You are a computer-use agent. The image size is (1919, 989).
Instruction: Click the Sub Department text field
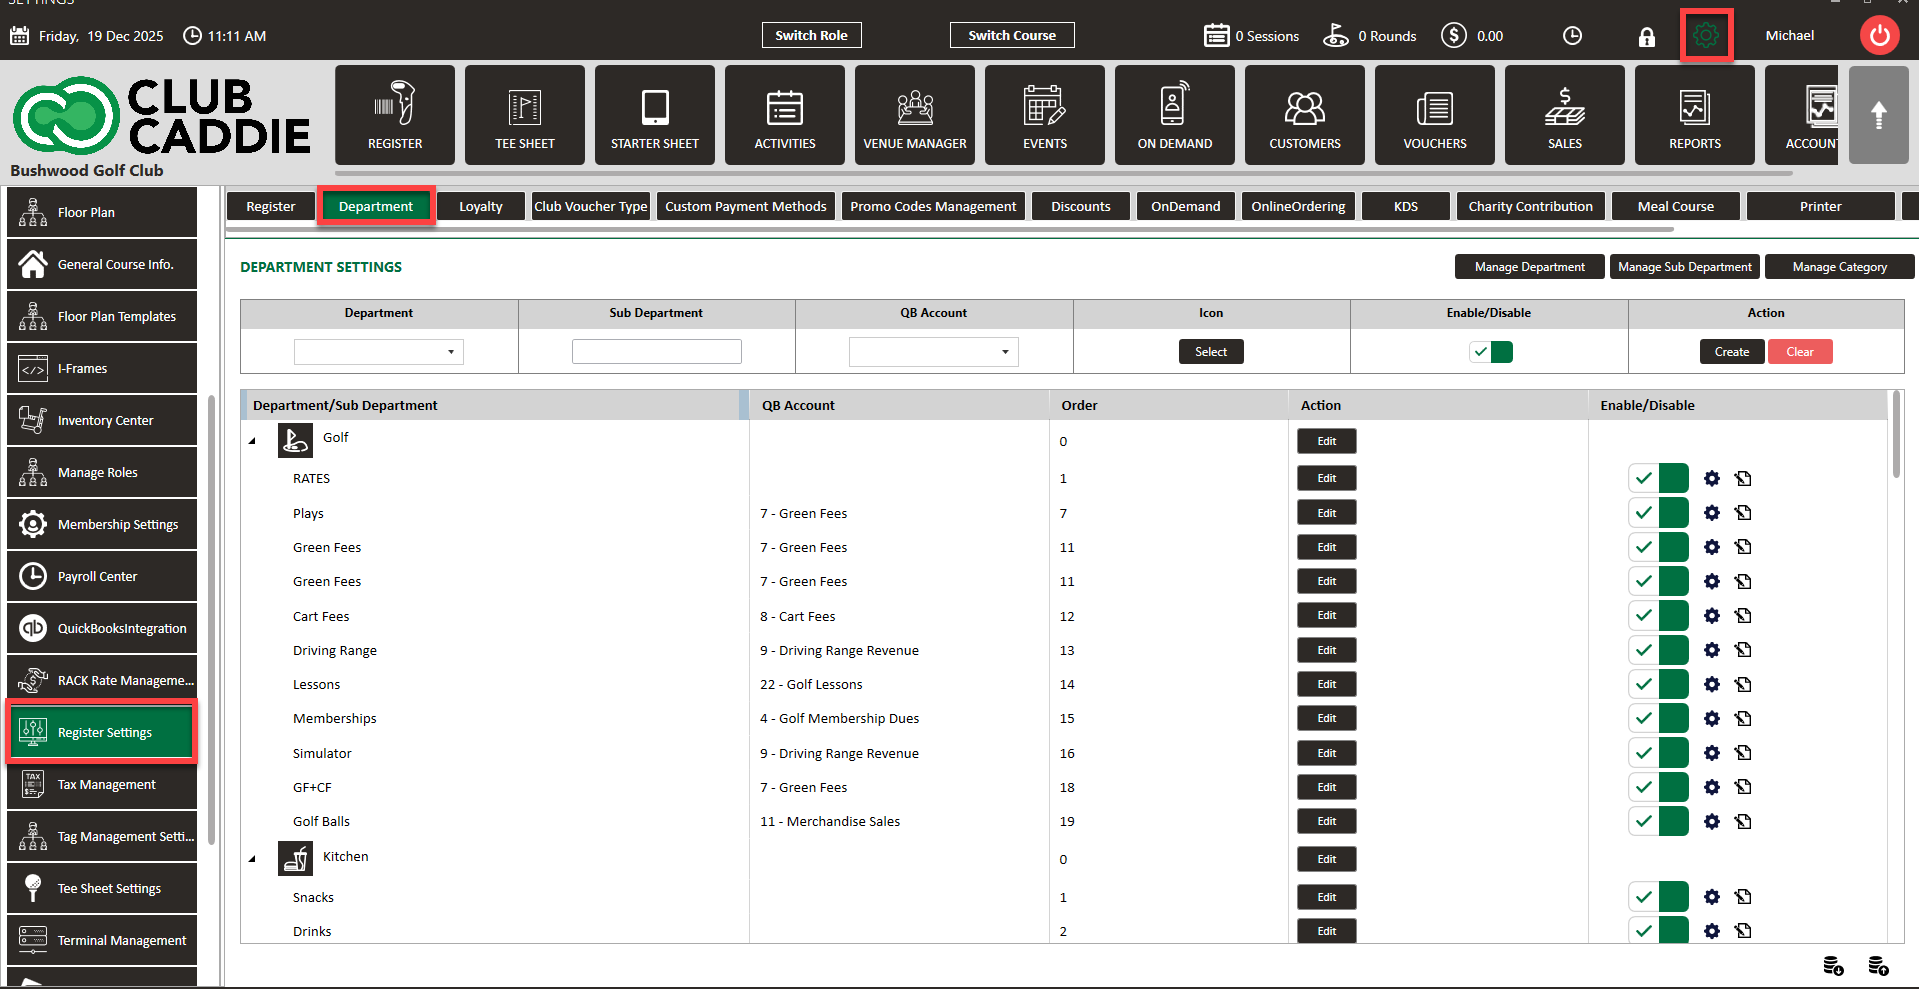(x=656, y=352)
